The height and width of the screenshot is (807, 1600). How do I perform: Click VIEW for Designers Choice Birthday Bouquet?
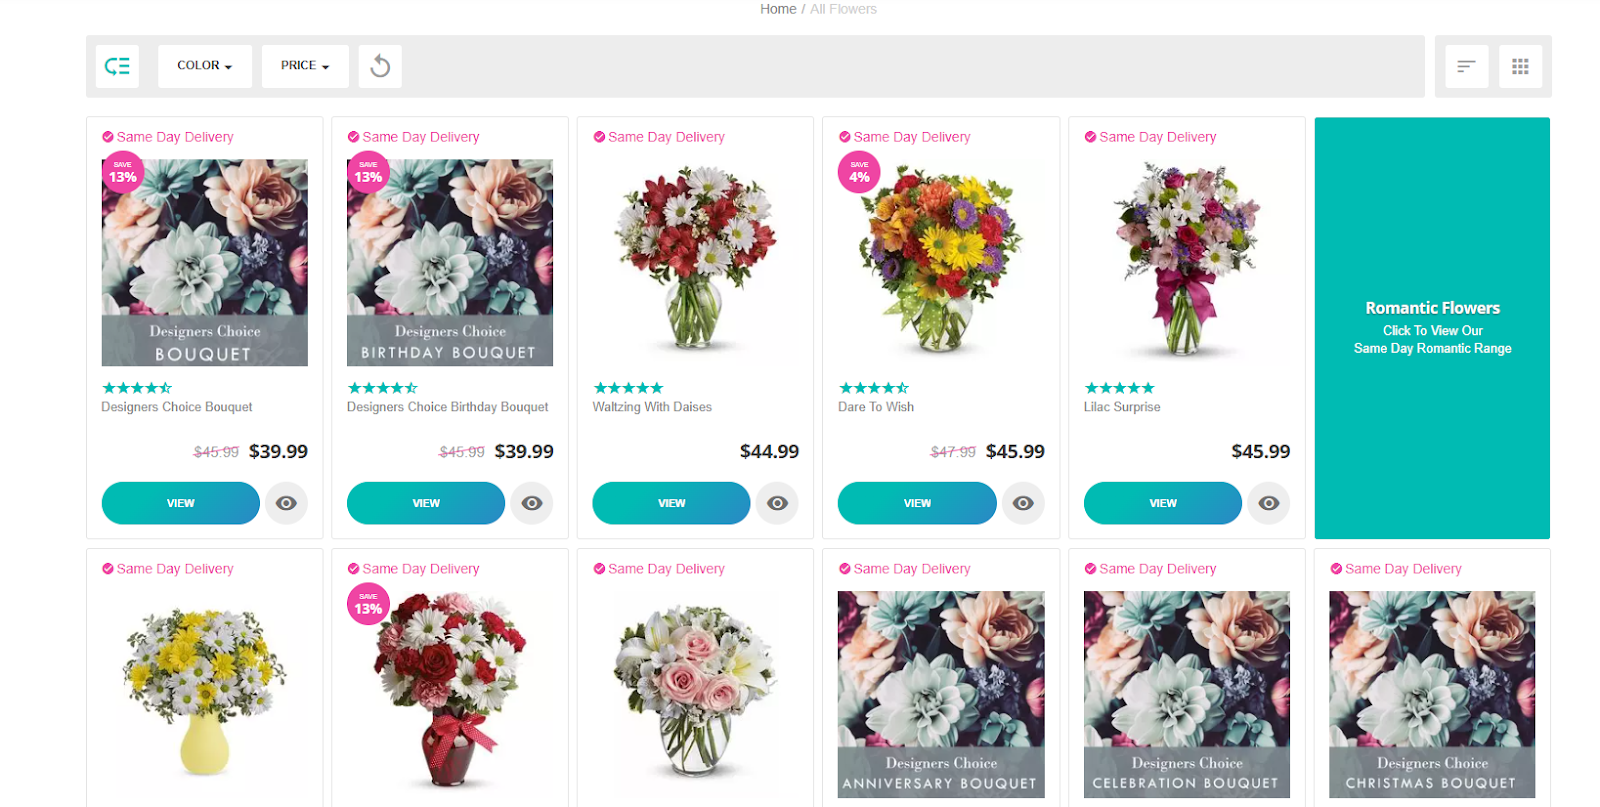click(x=426, y=503)
